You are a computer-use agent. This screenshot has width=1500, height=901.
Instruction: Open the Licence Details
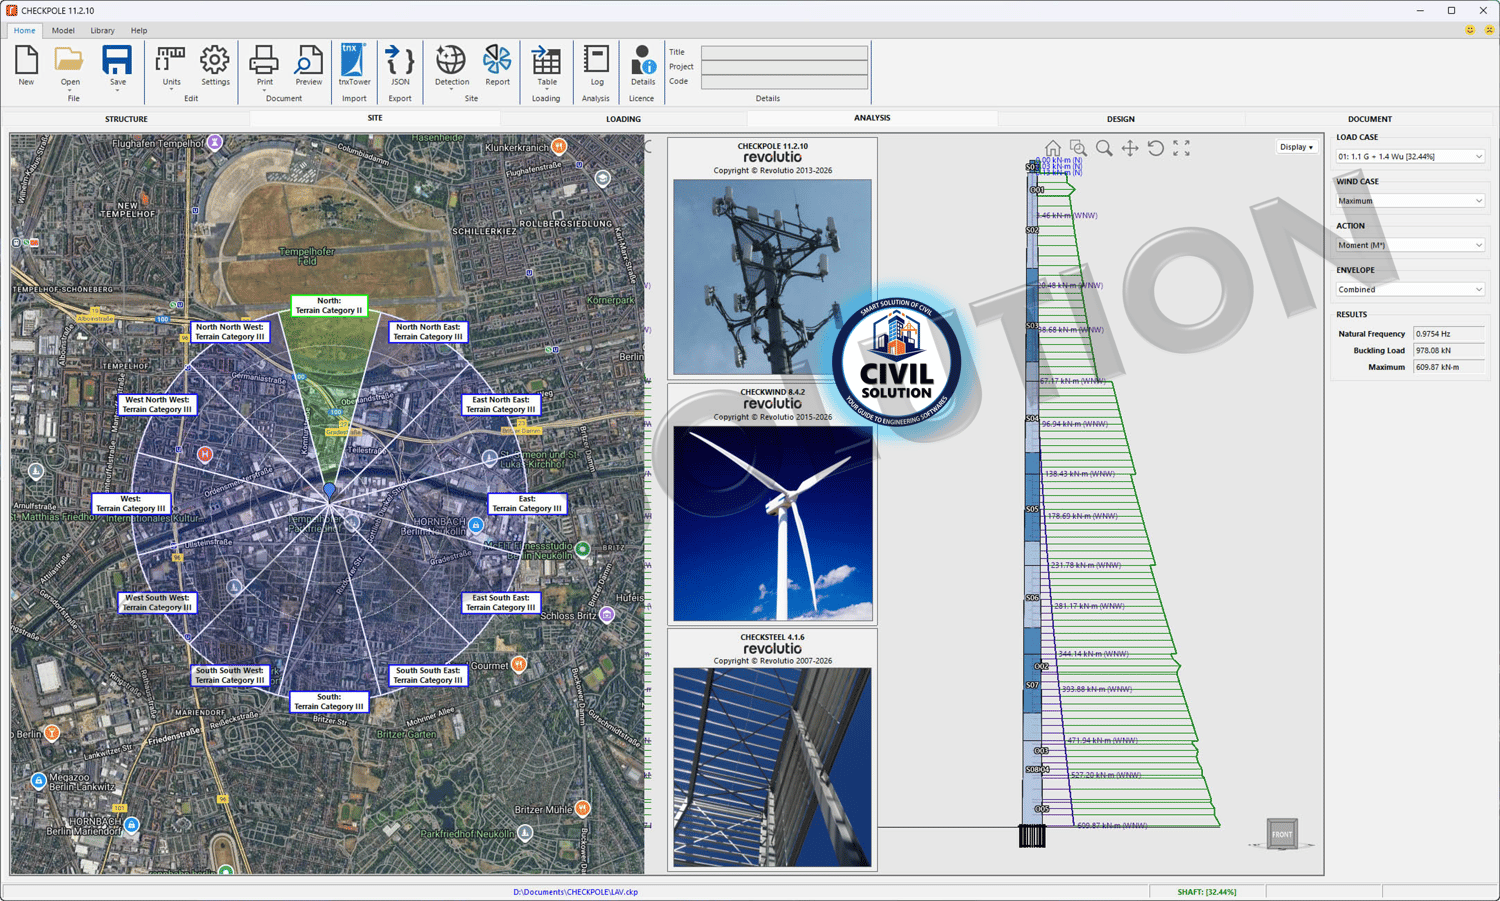tap(642, 66)
